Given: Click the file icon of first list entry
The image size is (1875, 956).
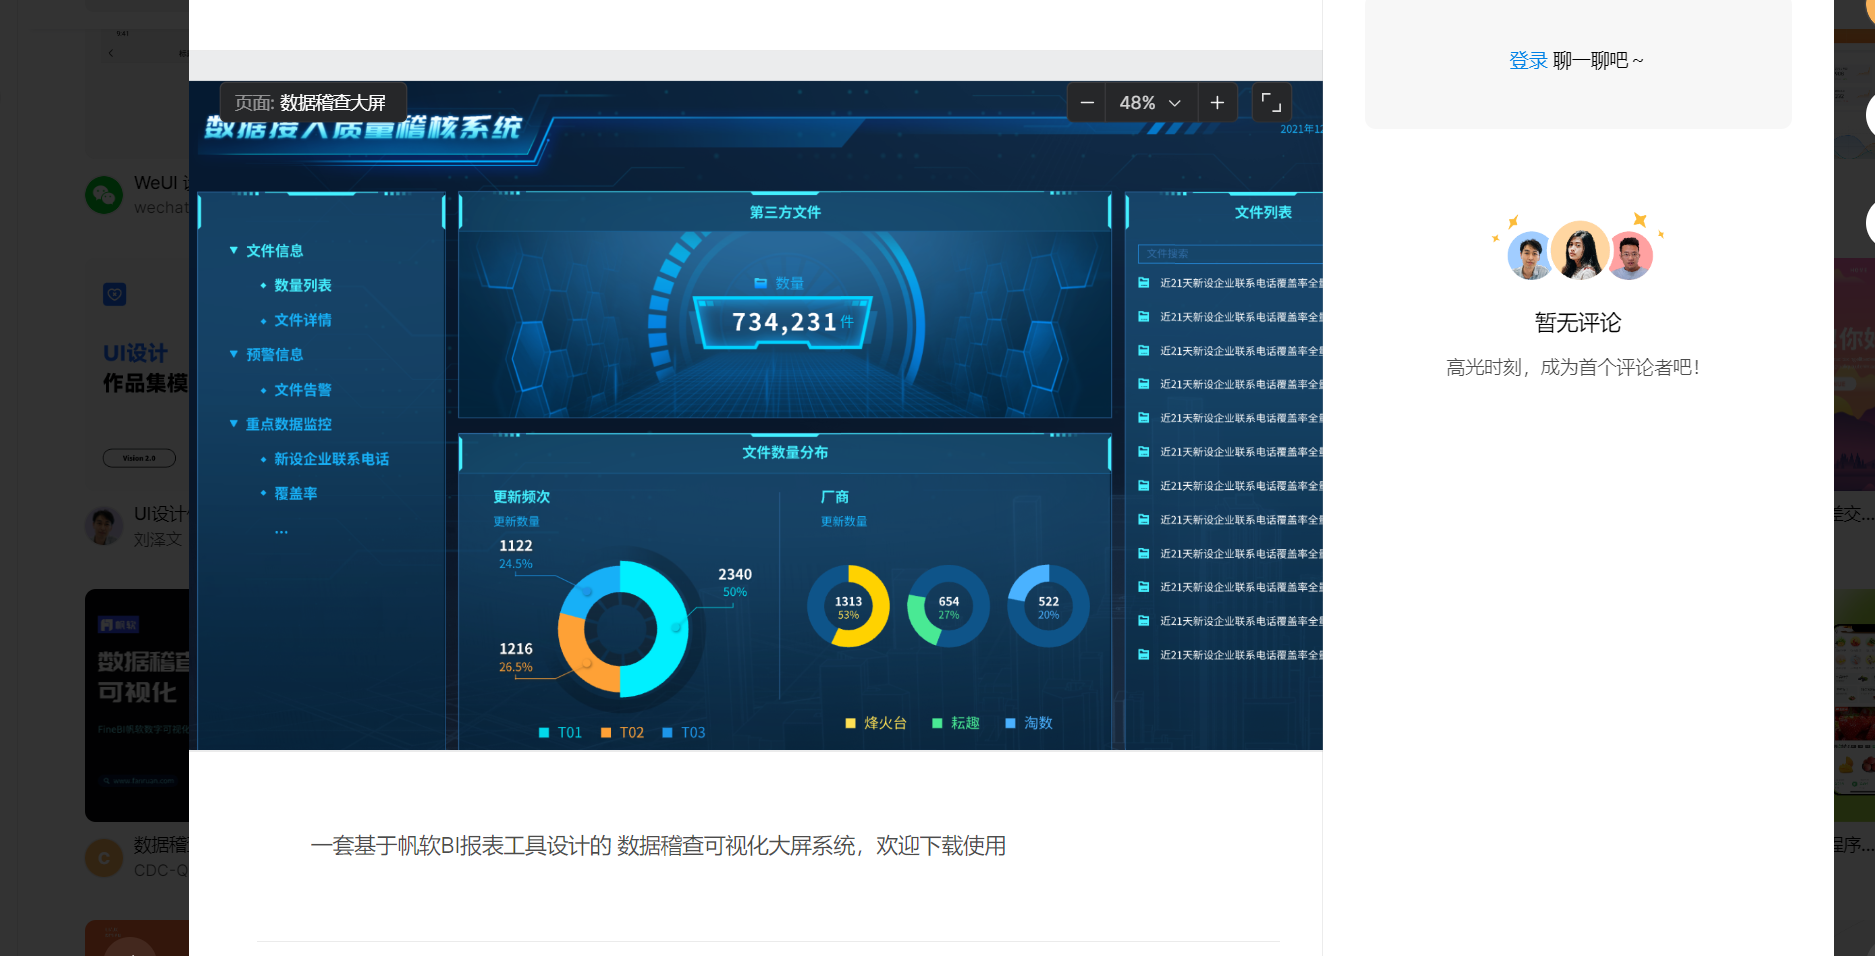Looking at the screenshot, I should 1143,283.
